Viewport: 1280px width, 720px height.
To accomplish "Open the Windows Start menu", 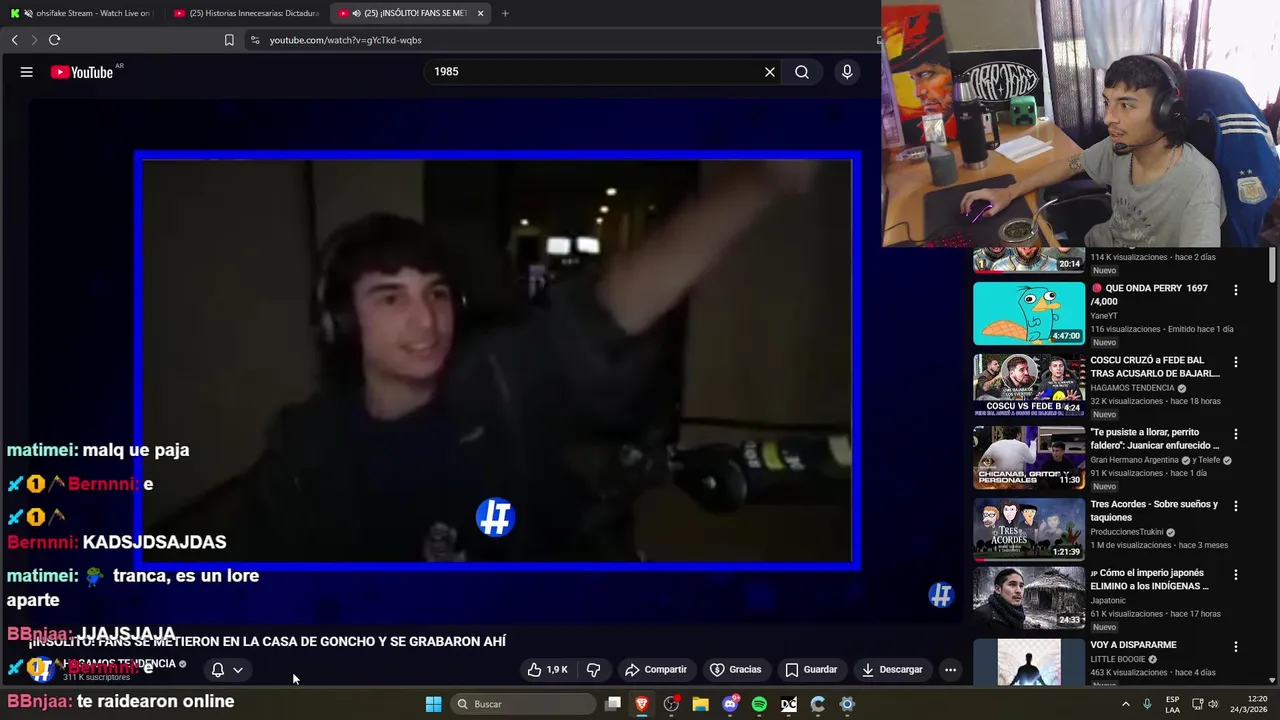I will 433,704.
